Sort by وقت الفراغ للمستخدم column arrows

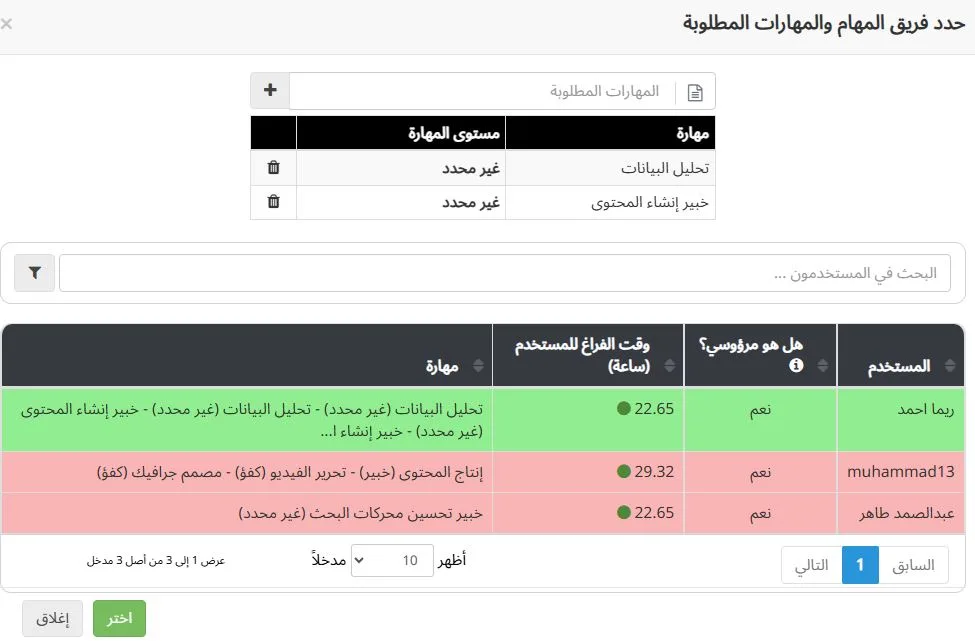pyautogui.click(x=670, y=365)
